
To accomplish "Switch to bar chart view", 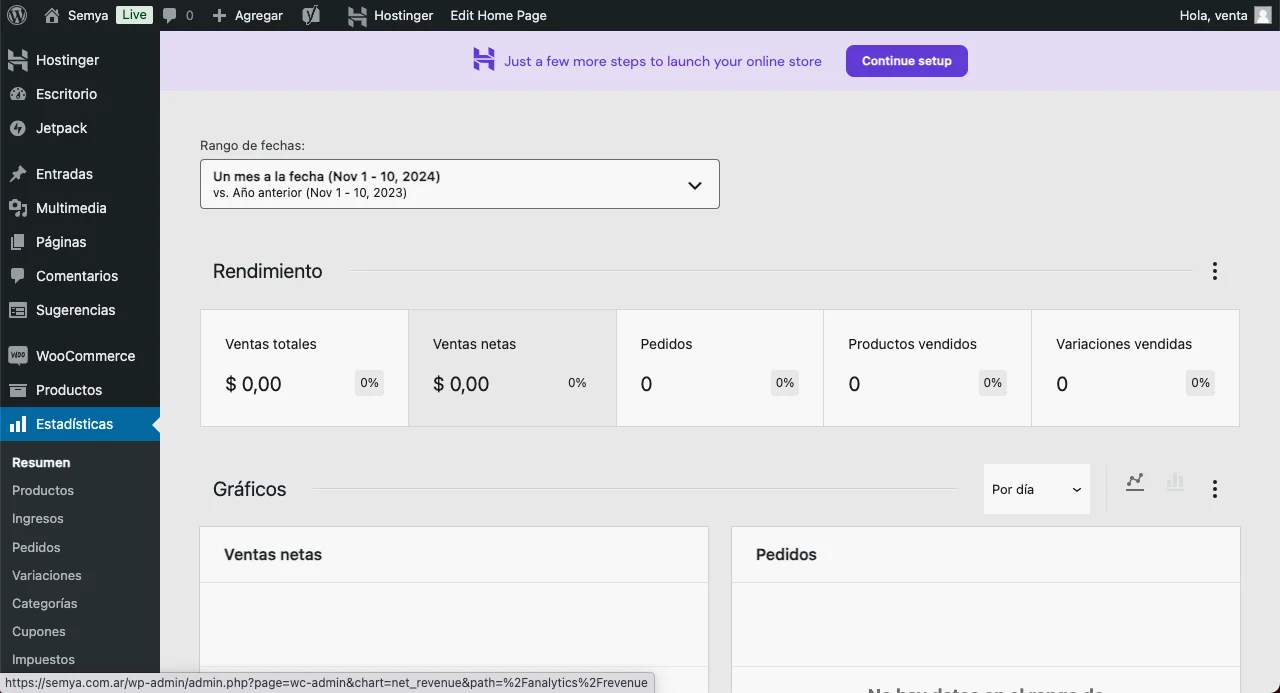I will pyautogui.click(x=1174, y=483).
